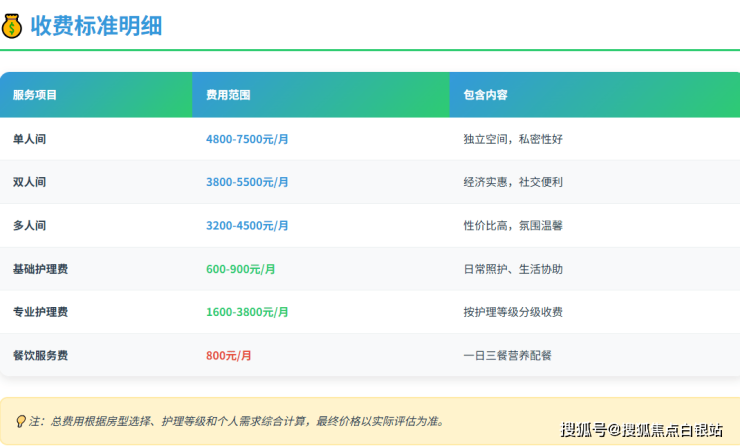740x446 pixels.
Task: Click the yellow pricing note banner
Action: [300, 421]
